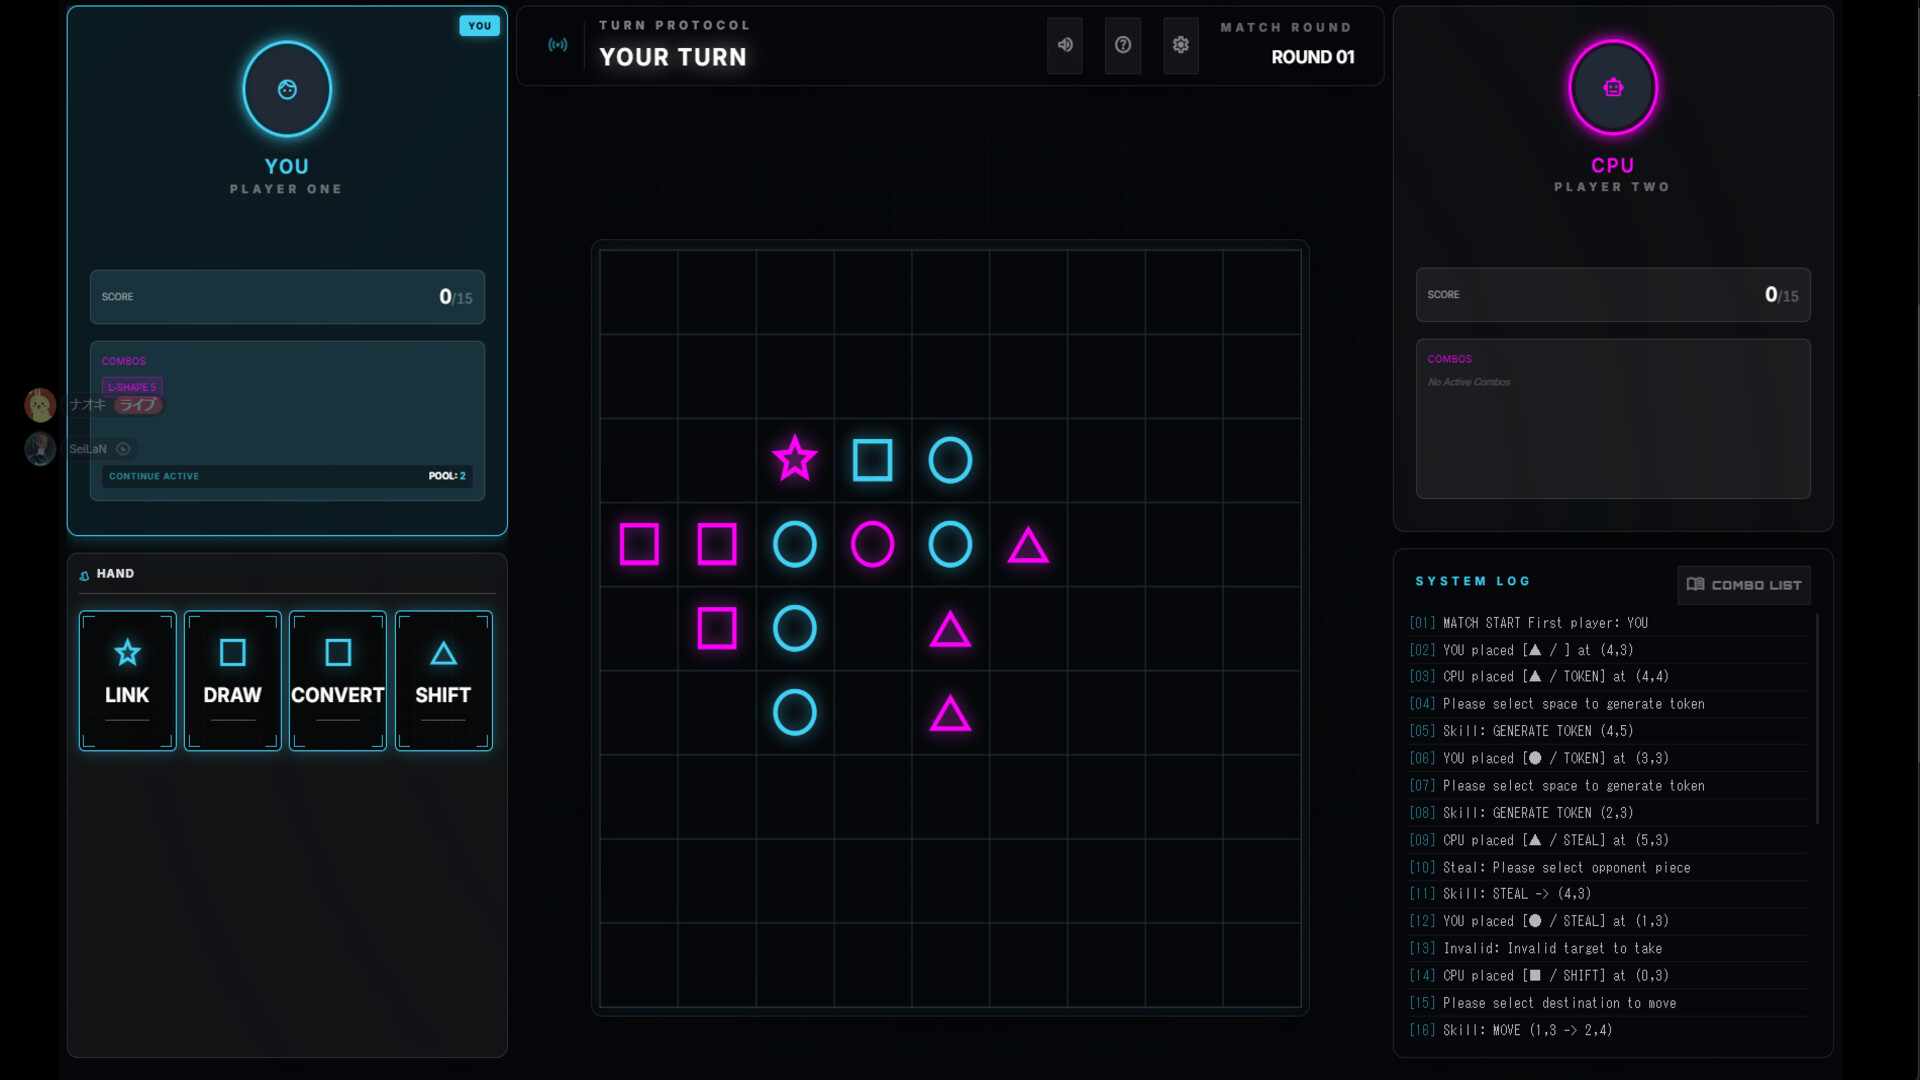Click the POOL: 2 indicator
The height and width of the screenshot is (1080, 1920).
coord(447,476)
